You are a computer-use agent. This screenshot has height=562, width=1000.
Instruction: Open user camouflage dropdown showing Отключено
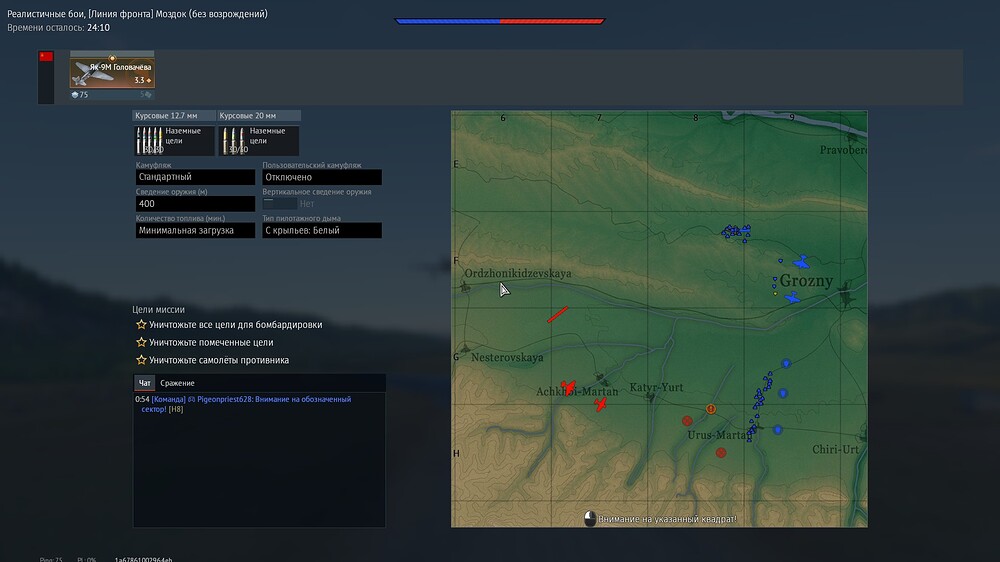(x=322, y=177)
